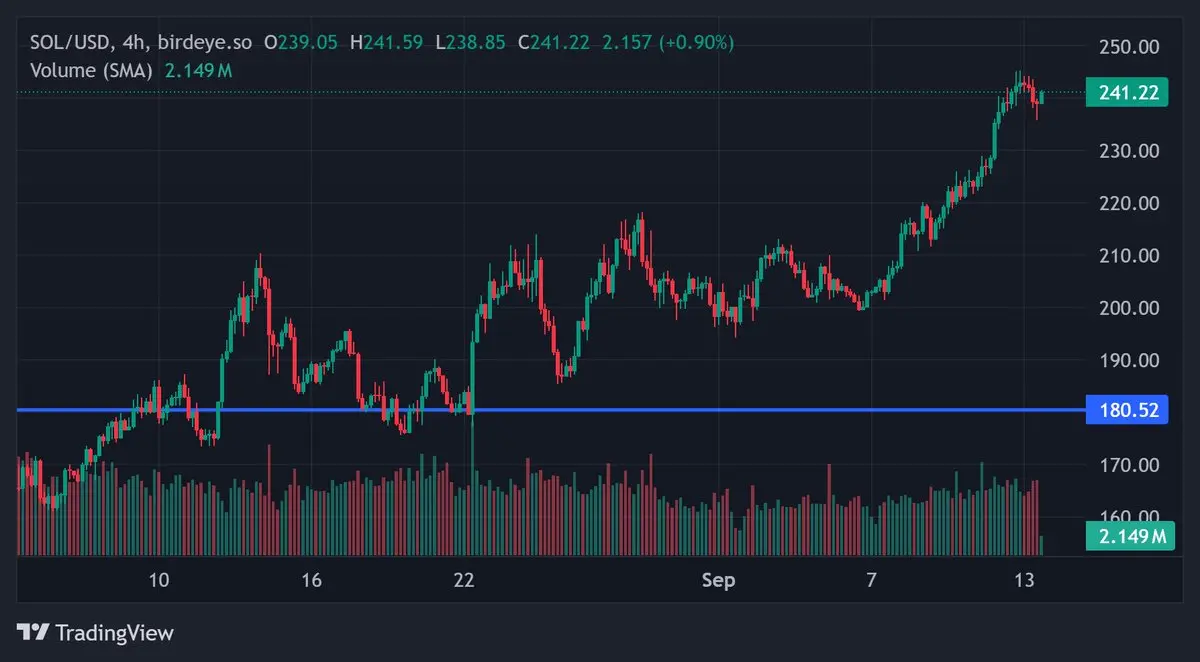Click the 160.00 price axis label
Viewport: 1200px width, 662px height.
pos(1128,516)
